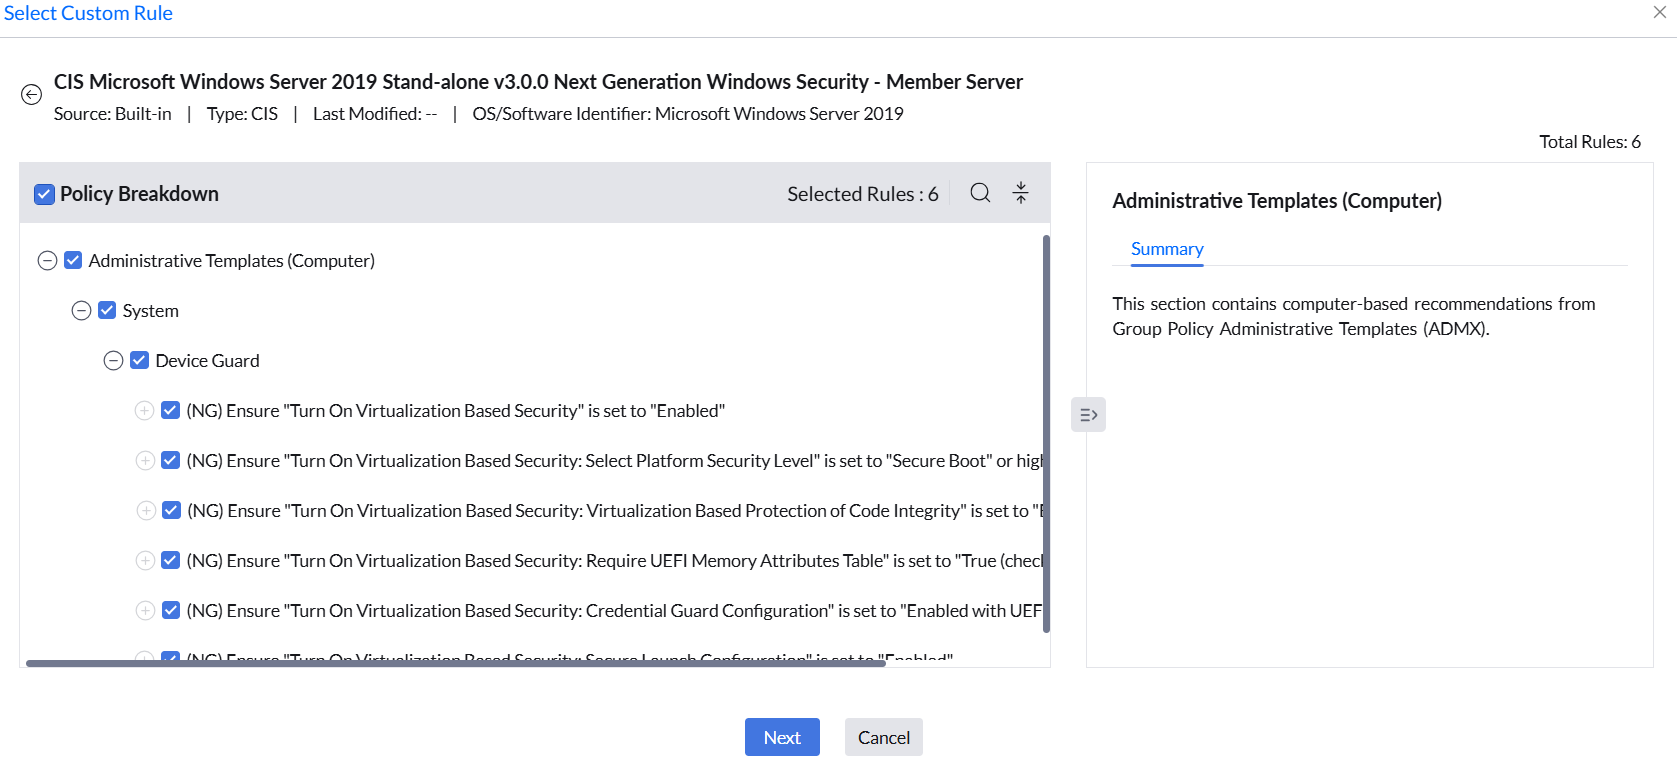Click the vertical scrollbar of the policy tree

(x=1046, y=433)
